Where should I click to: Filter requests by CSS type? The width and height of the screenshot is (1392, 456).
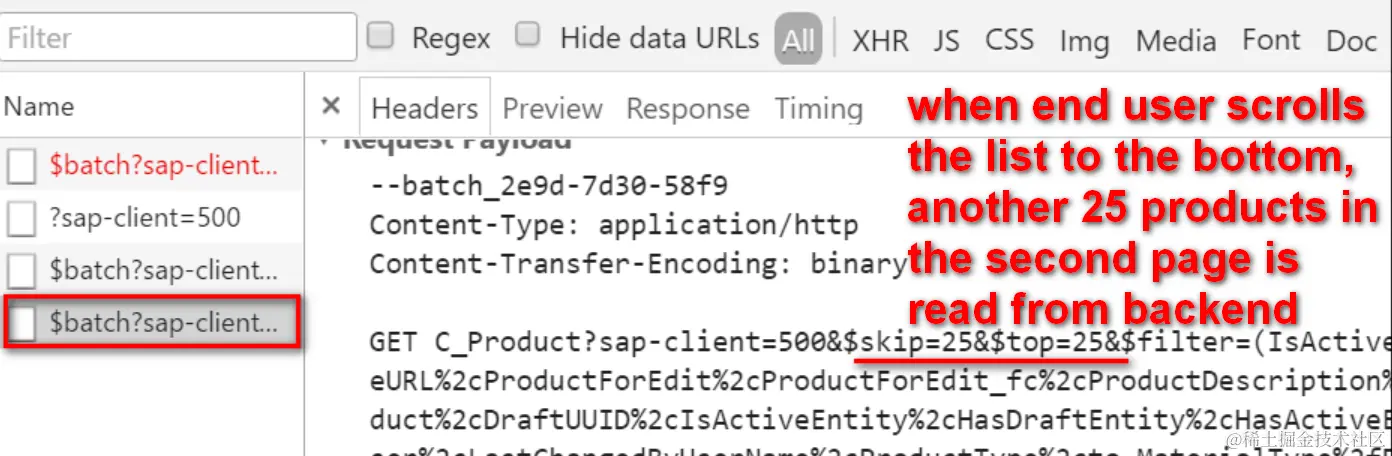[1009, 40]
